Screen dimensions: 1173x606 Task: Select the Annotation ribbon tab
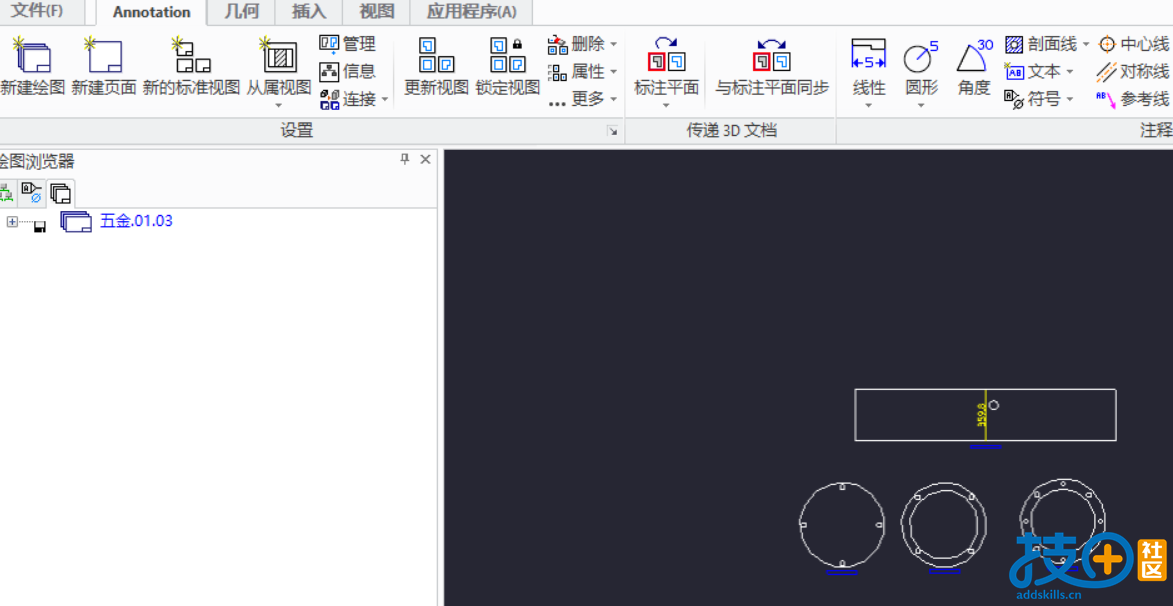[152, 12]
